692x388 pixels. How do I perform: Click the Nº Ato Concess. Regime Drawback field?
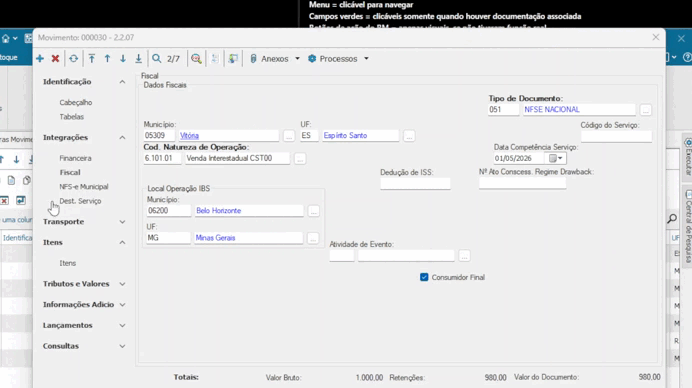click(523, 184)
